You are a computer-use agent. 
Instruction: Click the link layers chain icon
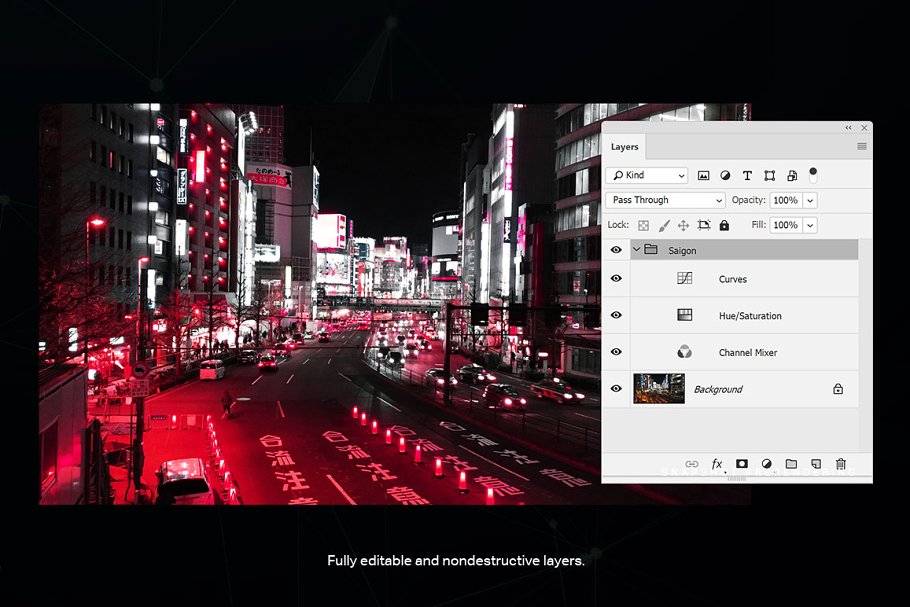coord(693,463)
